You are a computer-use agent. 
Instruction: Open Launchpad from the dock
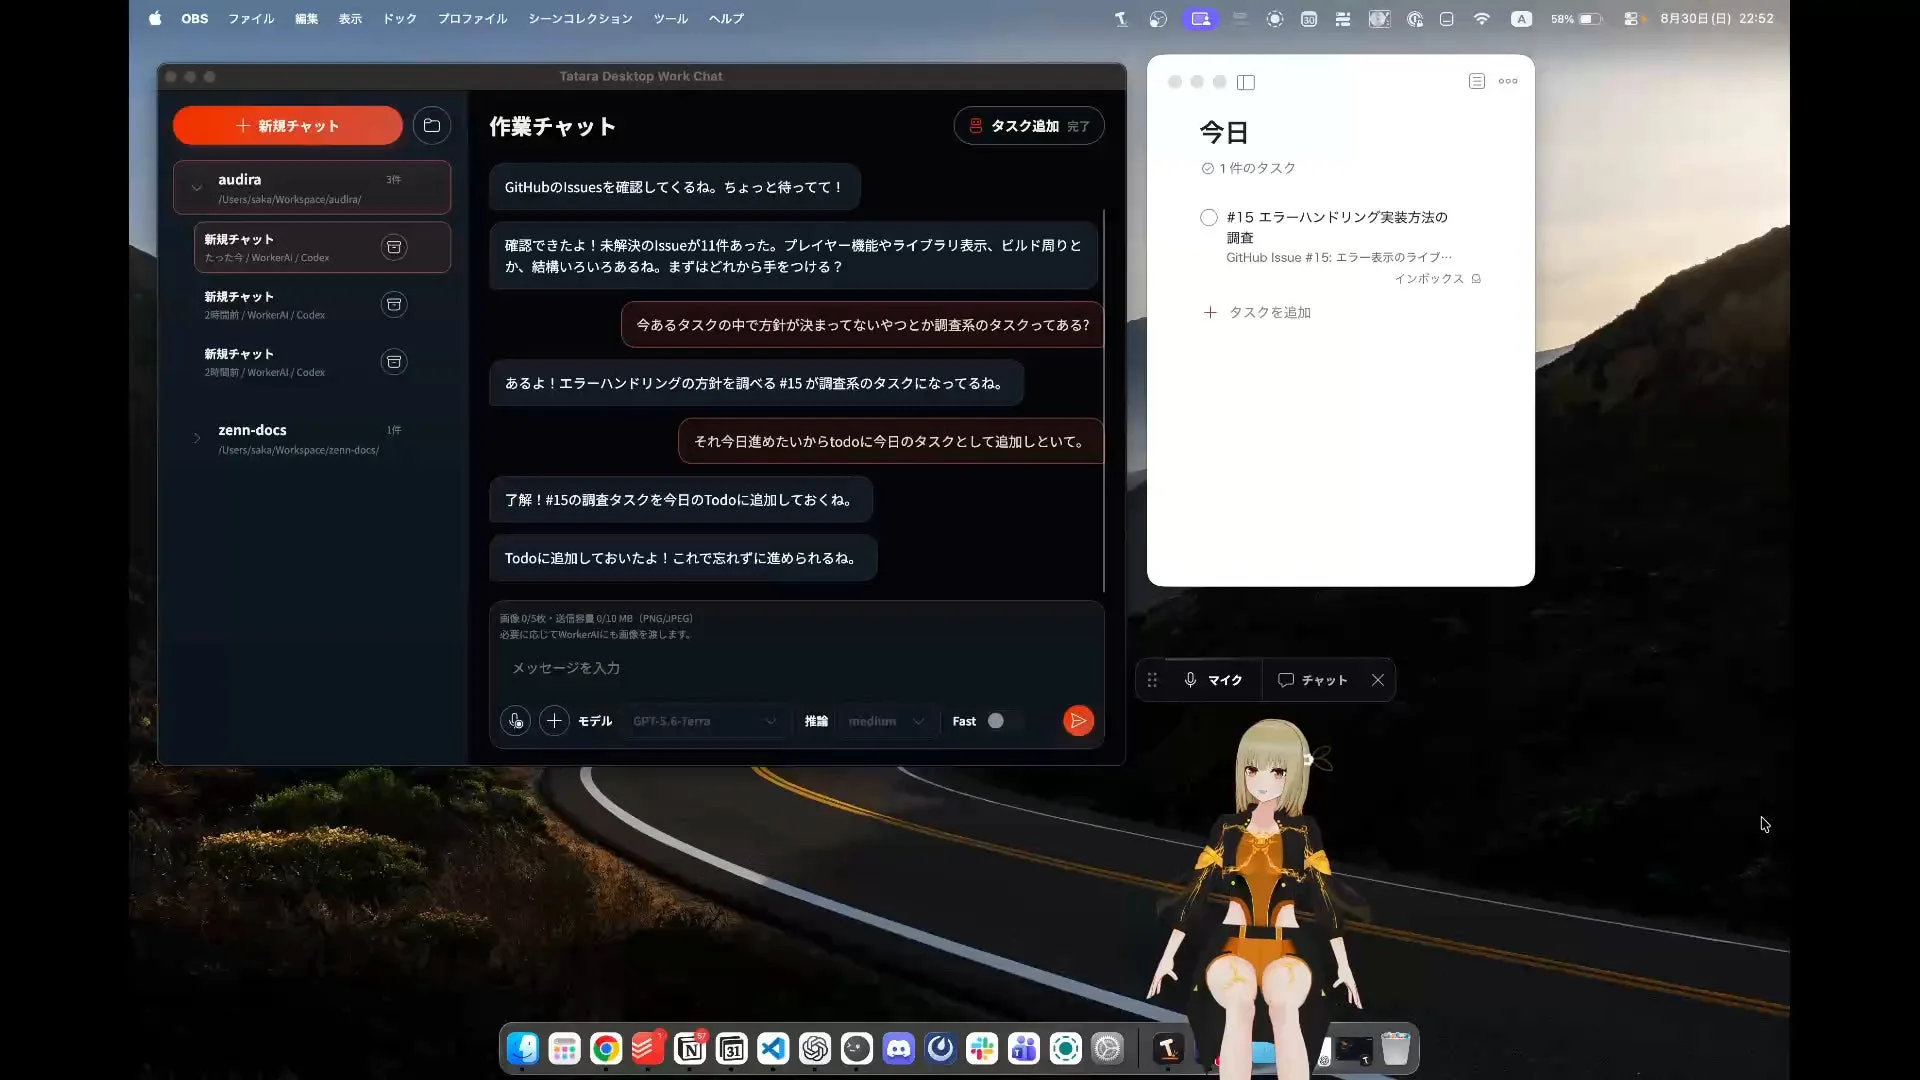565,1049
